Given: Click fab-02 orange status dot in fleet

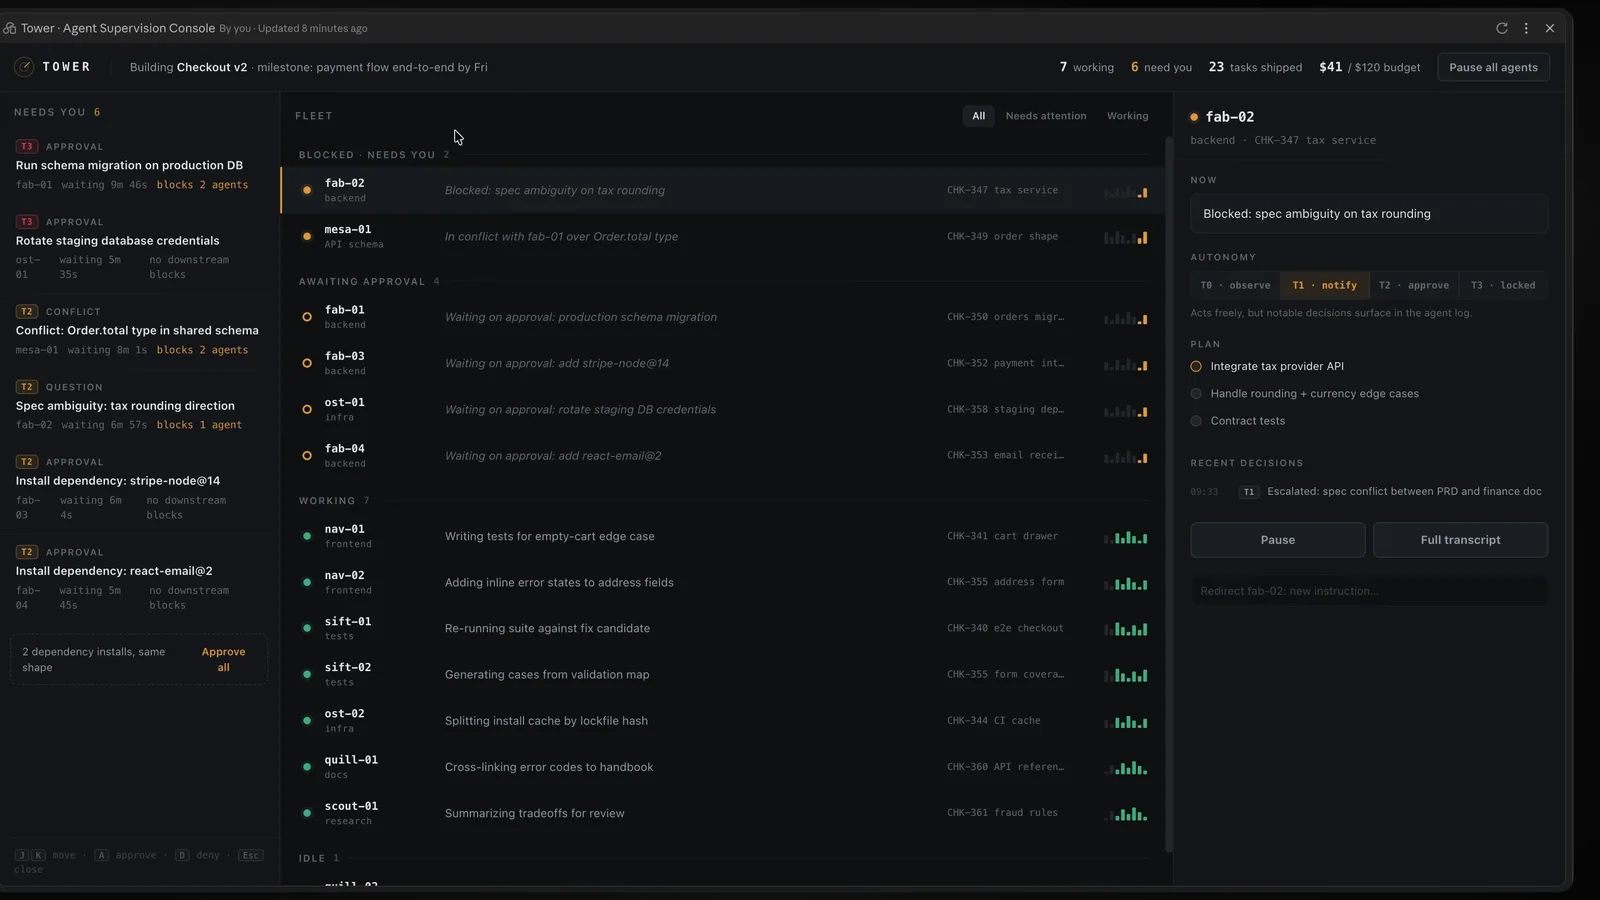Looking at the screenshot, I should pos(307,190).
